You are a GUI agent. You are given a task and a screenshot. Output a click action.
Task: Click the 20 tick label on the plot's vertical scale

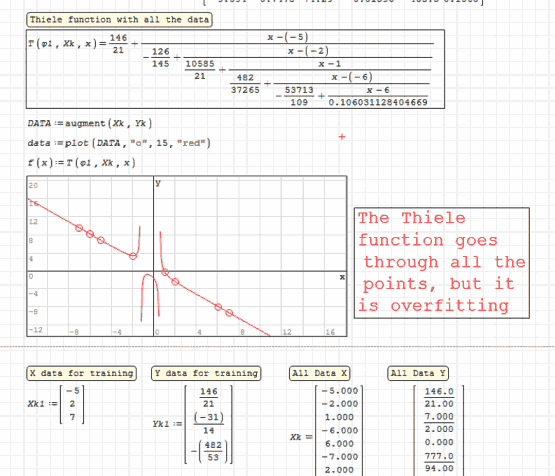coord(33,185)
